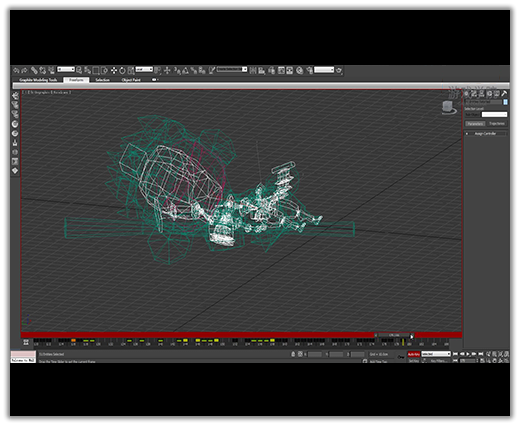This screenshot has width=520, height=426.
Task: Open the key filter Selected dropdown
Action: click(436, 354)
